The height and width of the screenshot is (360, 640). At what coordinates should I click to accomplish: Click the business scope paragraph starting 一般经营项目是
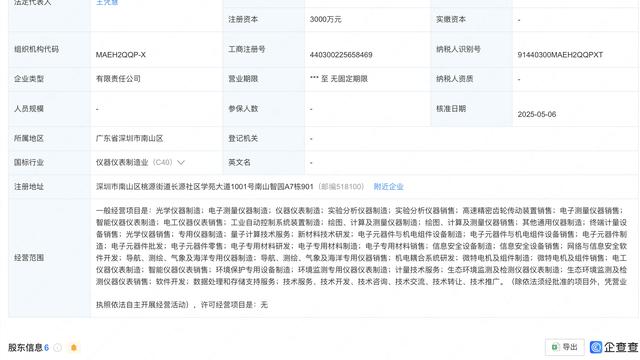[x=361, y=258]
